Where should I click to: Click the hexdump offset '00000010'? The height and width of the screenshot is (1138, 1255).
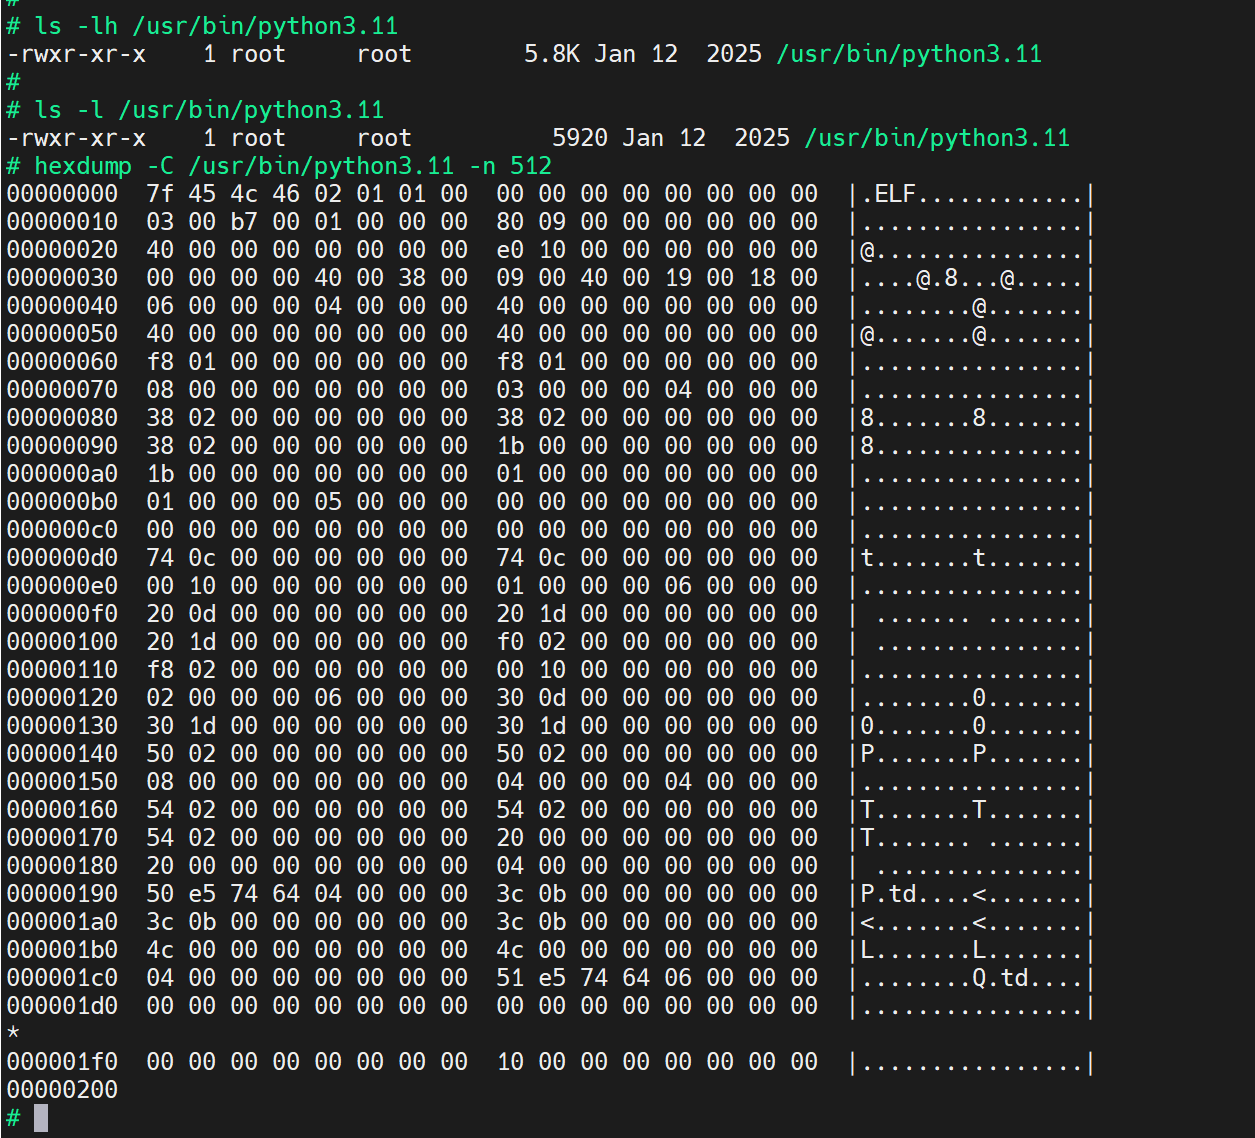point(62,222)
